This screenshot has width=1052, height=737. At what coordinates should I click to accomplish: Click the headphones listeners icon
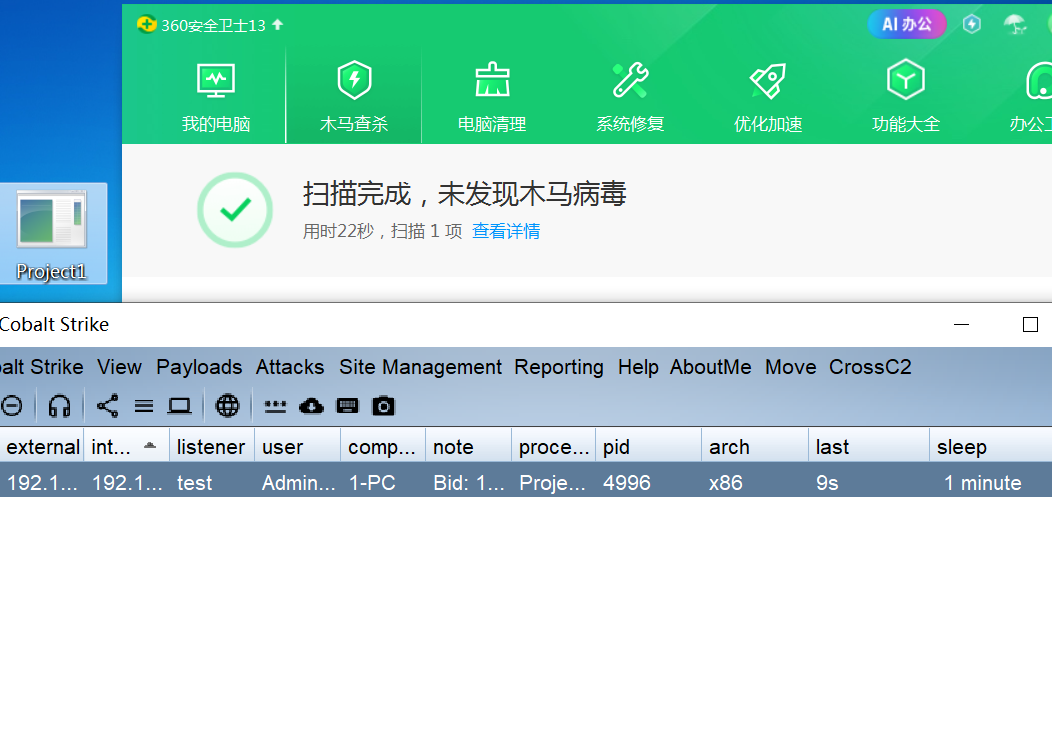click(60, 406)
